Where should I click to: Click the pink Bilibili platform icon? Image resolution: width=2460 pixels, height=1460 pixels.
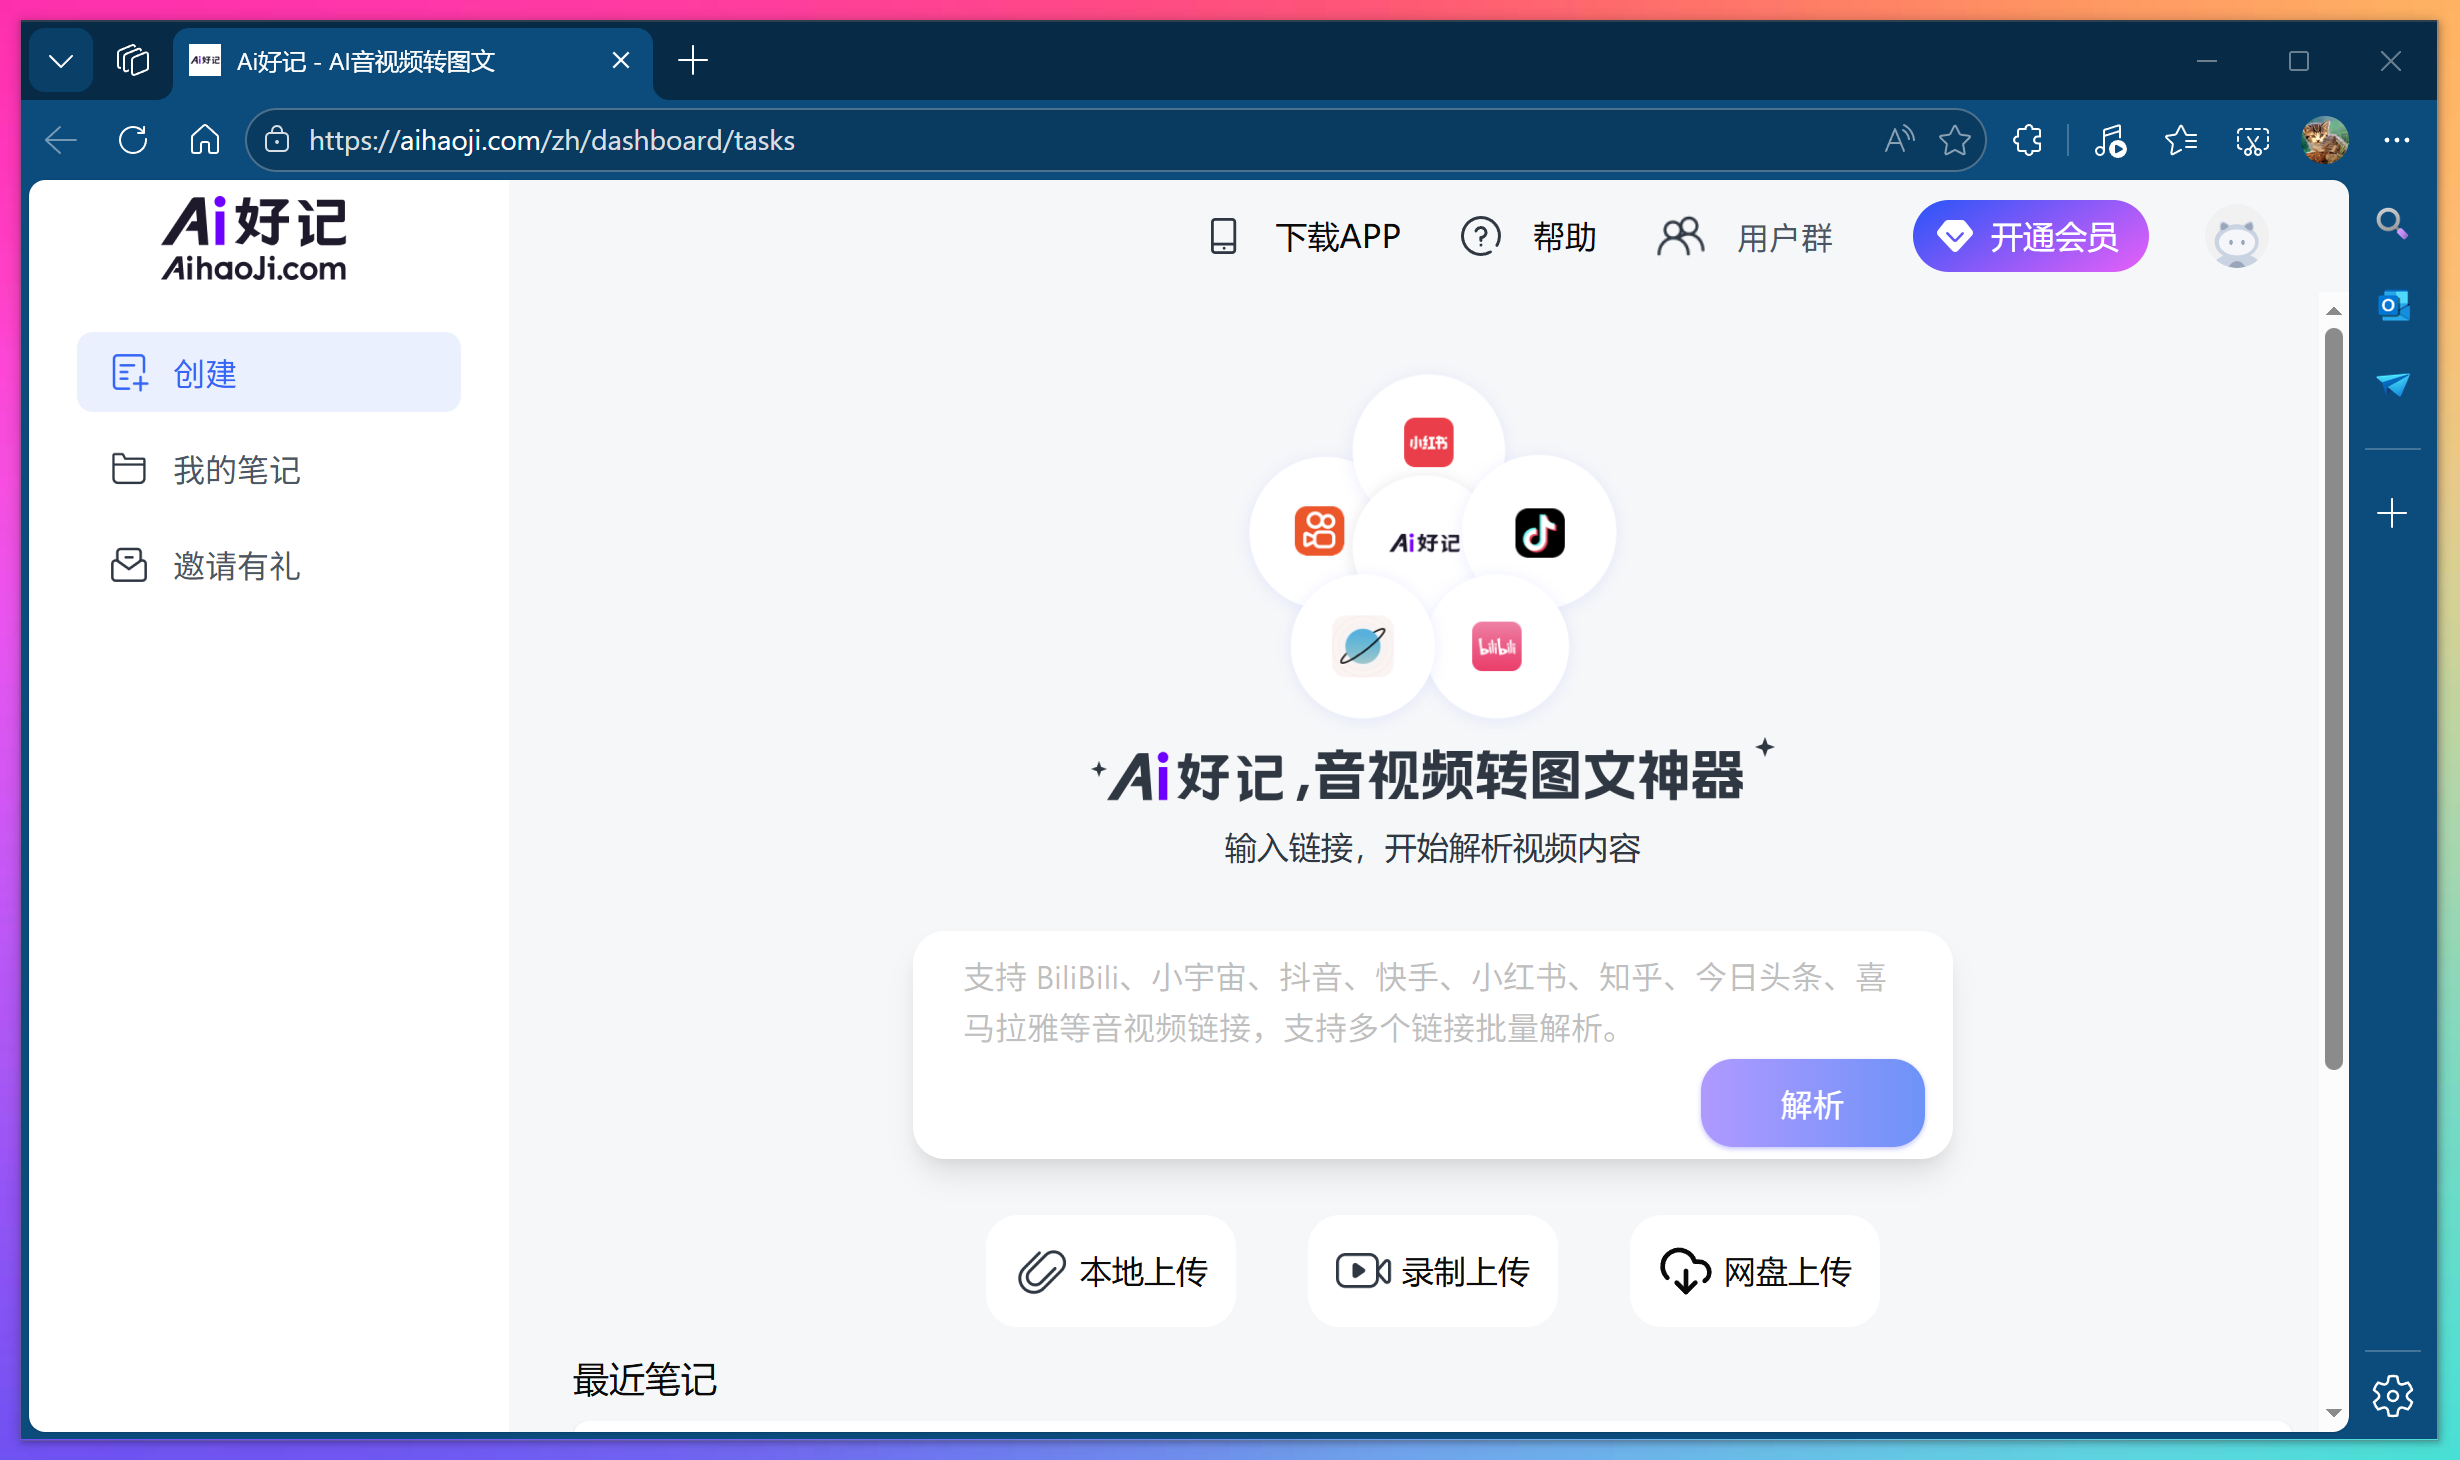point(1496,646)
